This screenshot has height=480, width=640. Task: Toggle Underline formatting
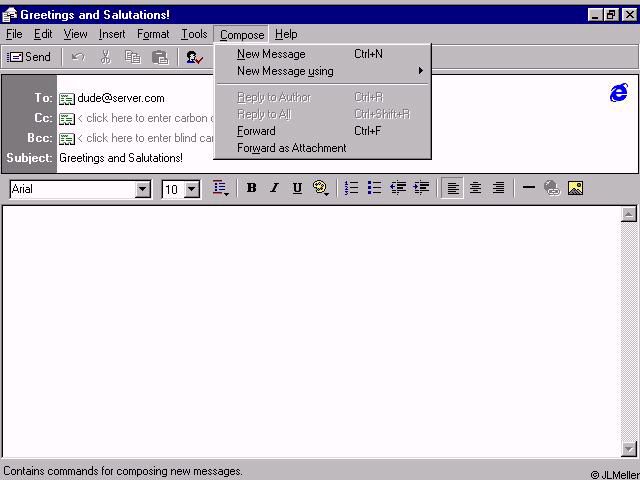click(x=297, y=188)
